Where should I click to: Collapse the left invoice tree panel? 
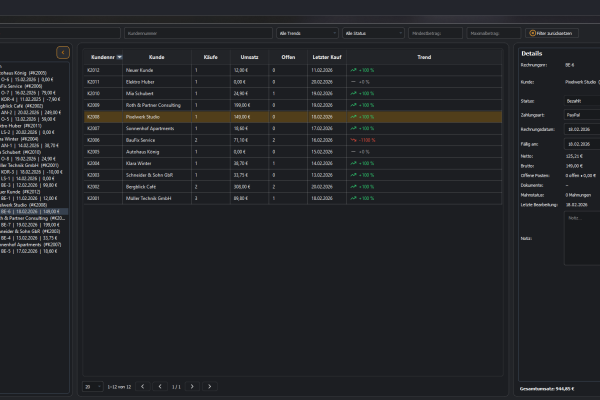[x=63, y=52]
